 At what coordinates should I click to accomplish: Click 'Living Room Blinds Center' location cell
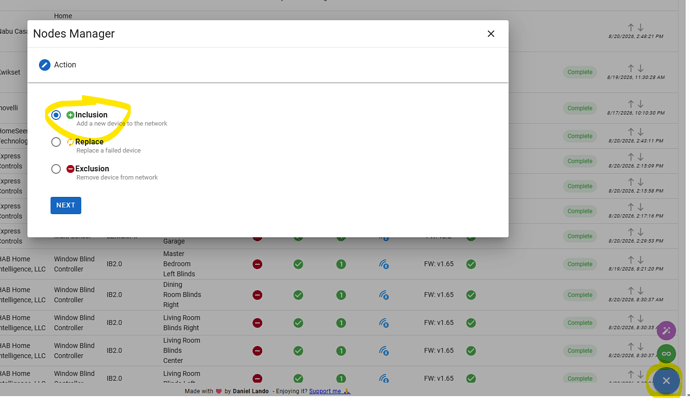tap(181, 350)
